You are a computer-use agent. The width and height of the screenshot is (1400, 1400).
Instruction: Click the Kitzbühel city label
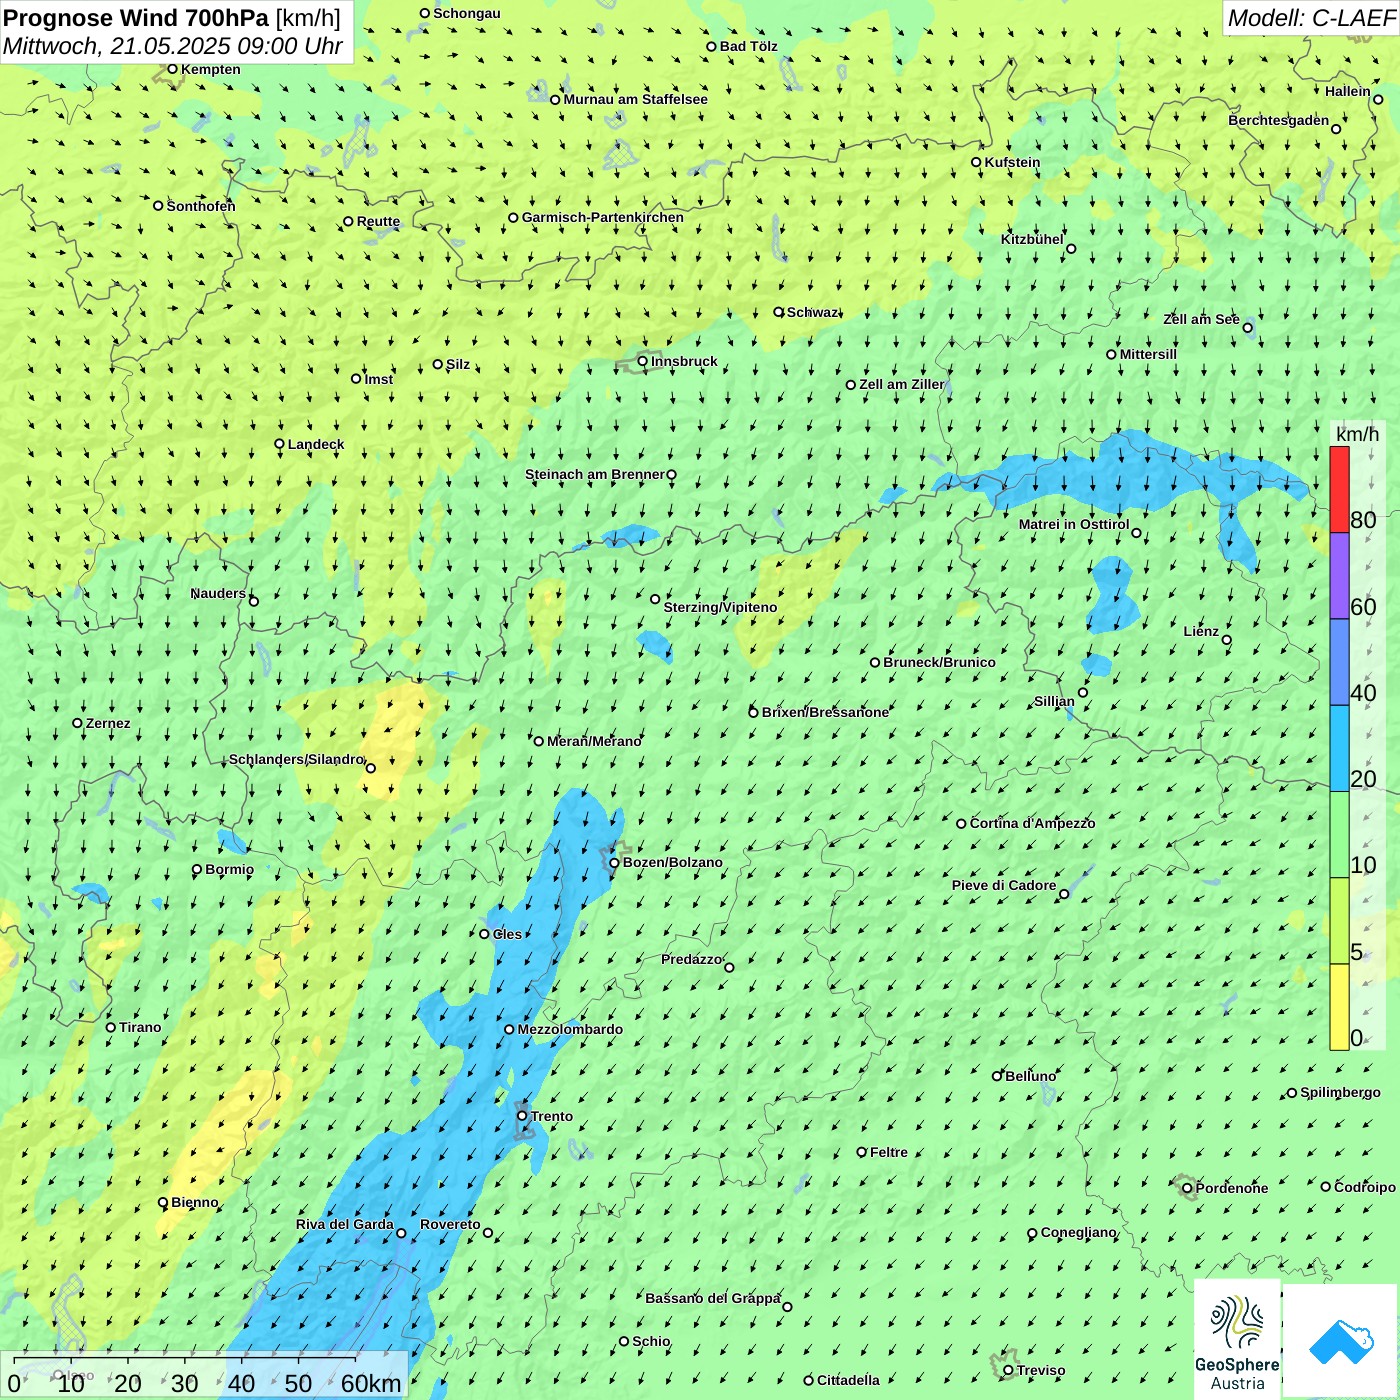point(1032,239)
